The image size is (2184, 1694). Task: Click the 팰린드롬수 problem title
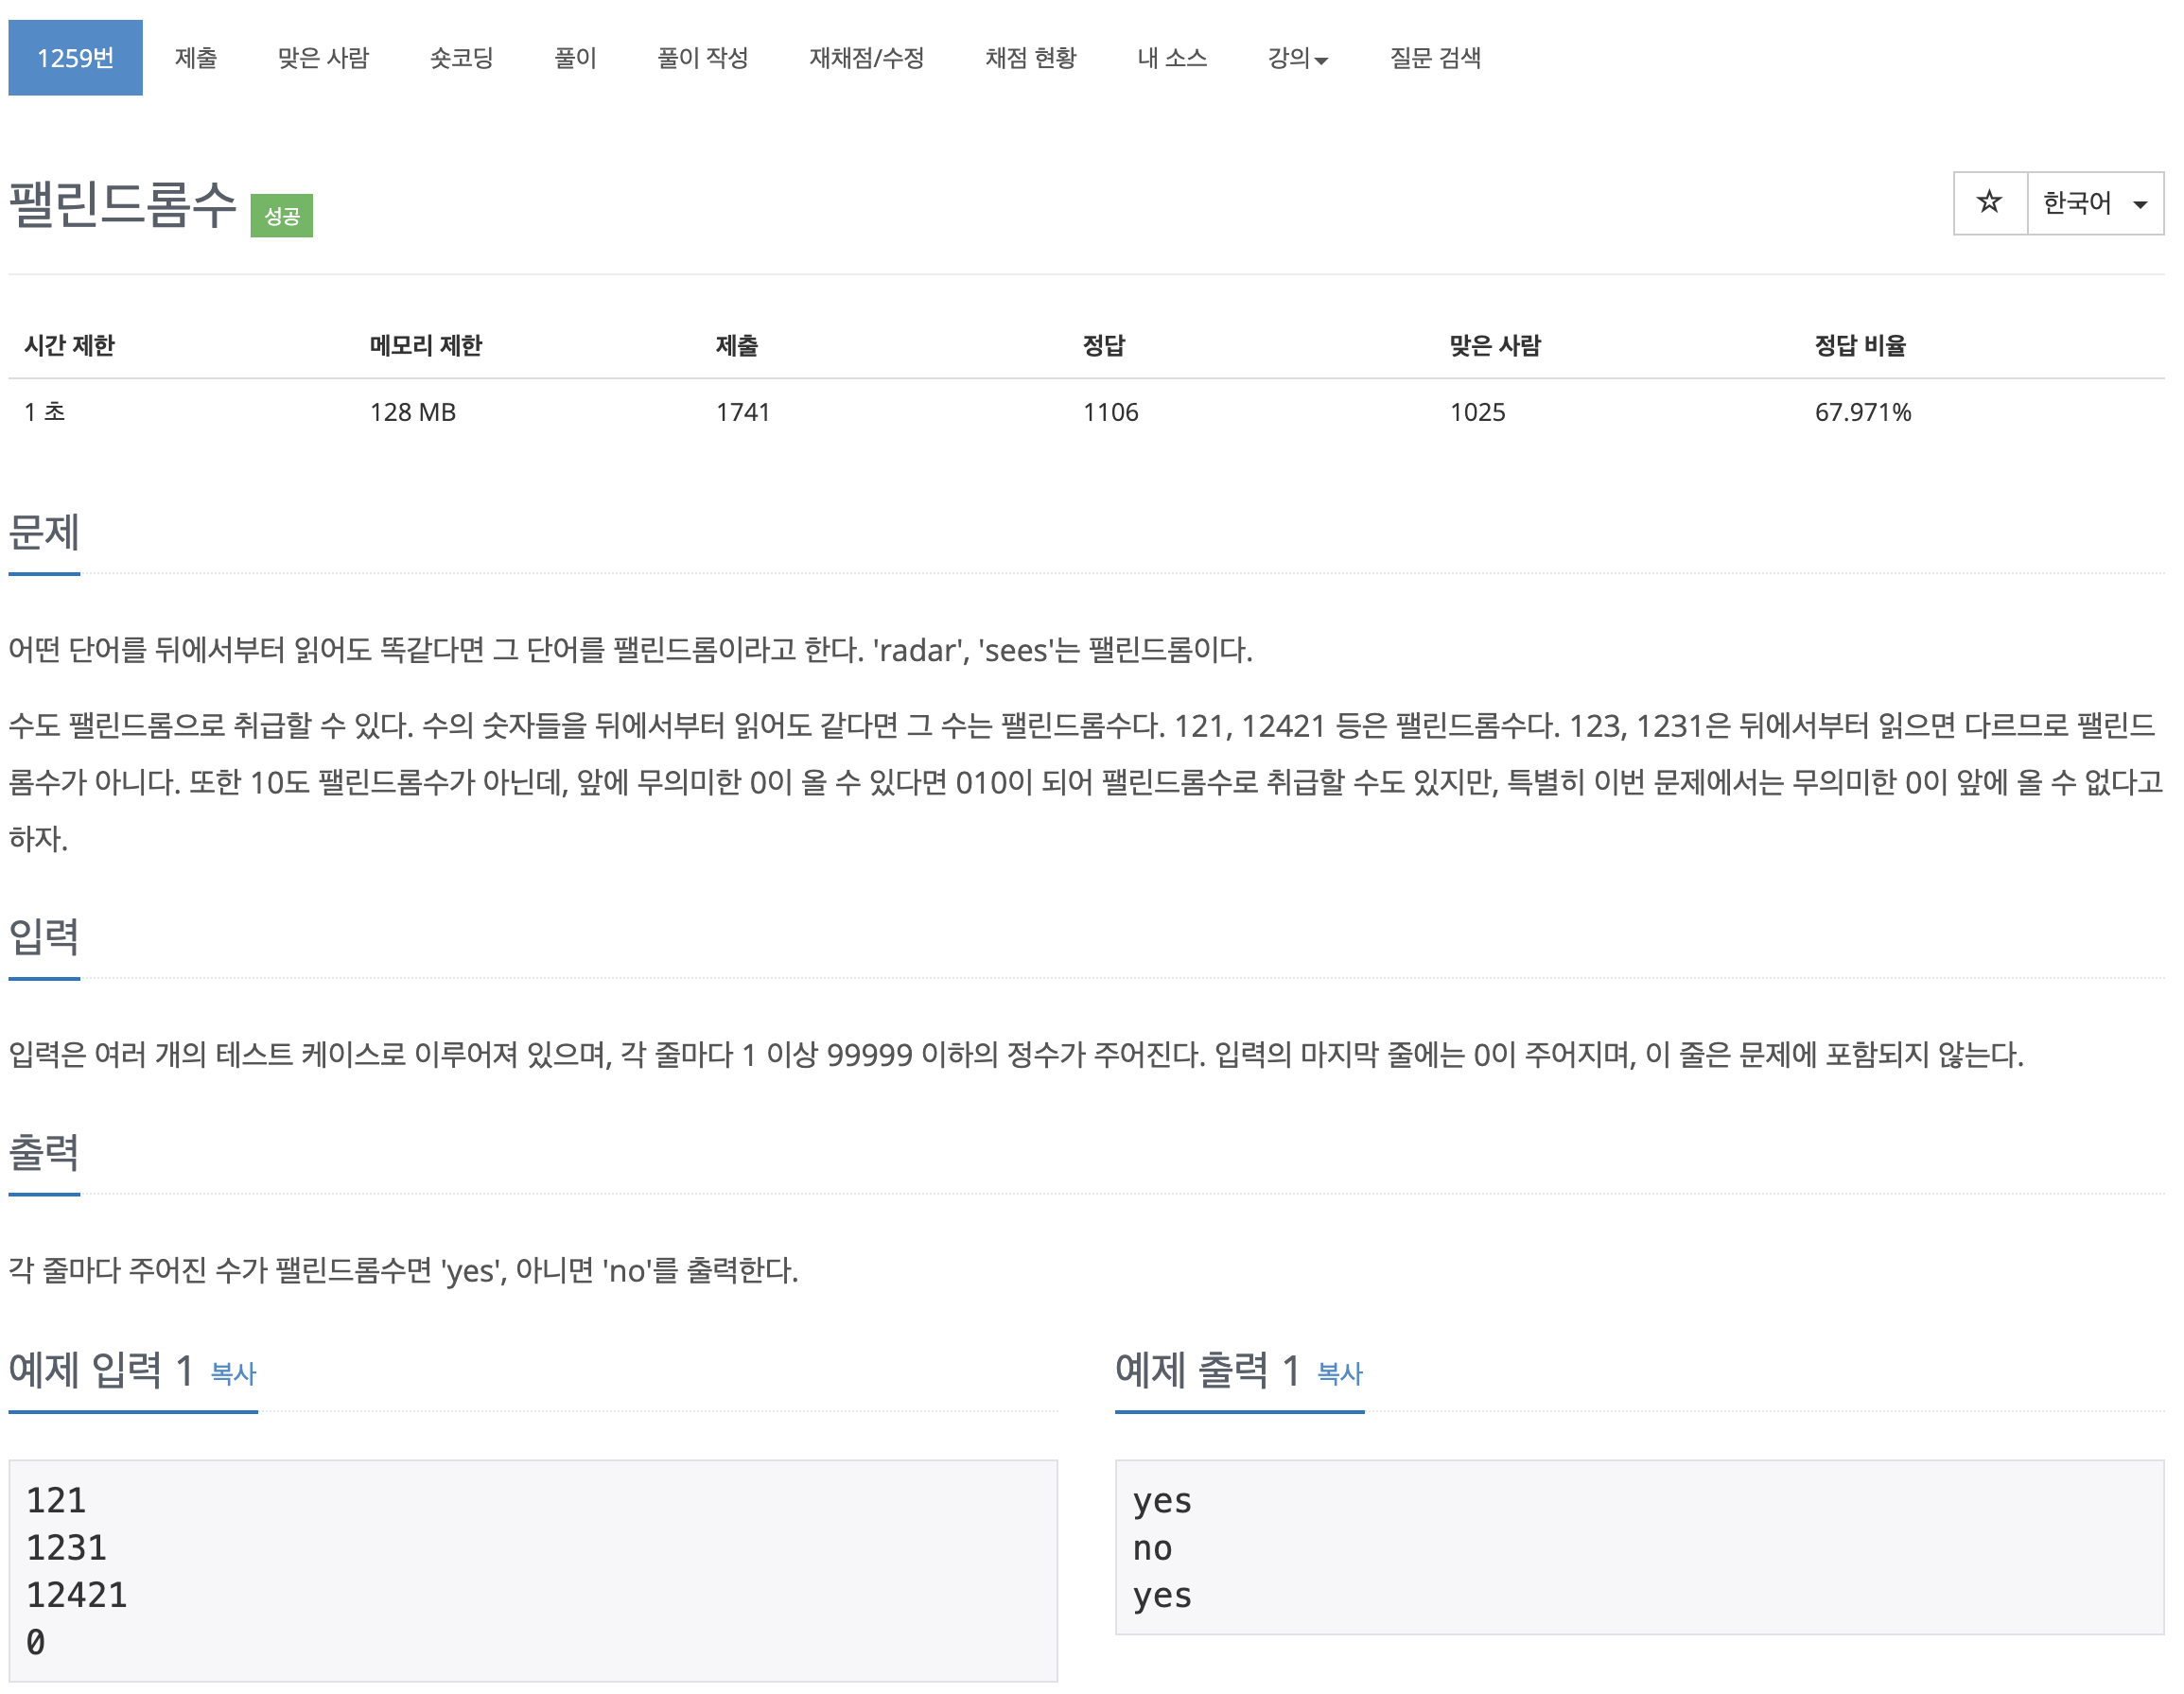(122, 204)
